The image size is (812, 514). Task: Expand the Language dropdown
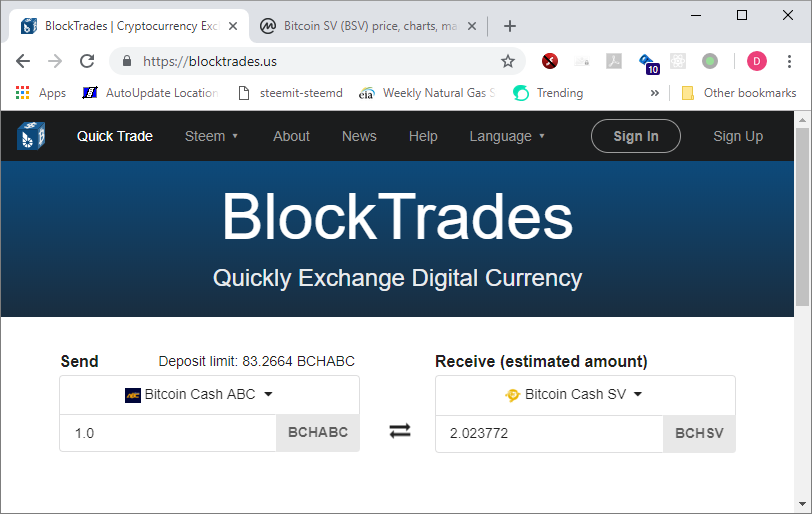click(507, 136)
